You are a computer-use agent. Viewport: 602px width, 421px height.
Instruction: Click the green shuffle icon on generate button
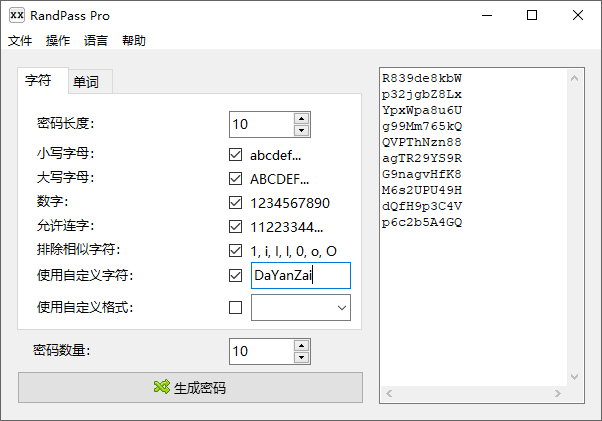point(162,387)
